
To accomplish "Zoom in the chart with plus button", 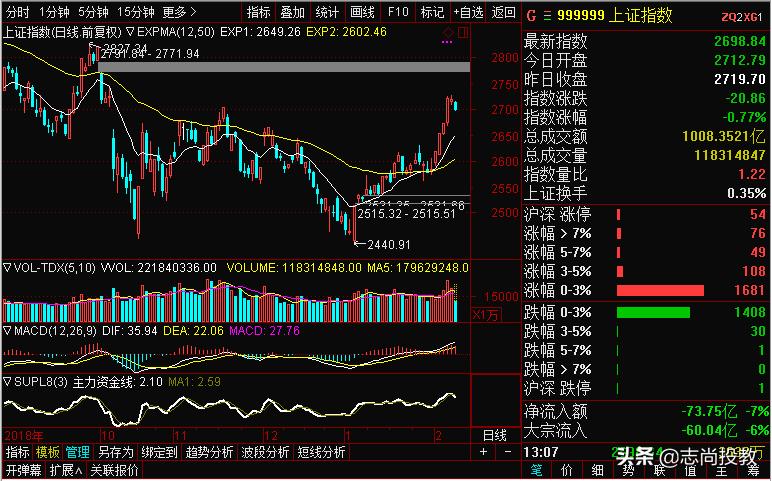I will [483, 451].
